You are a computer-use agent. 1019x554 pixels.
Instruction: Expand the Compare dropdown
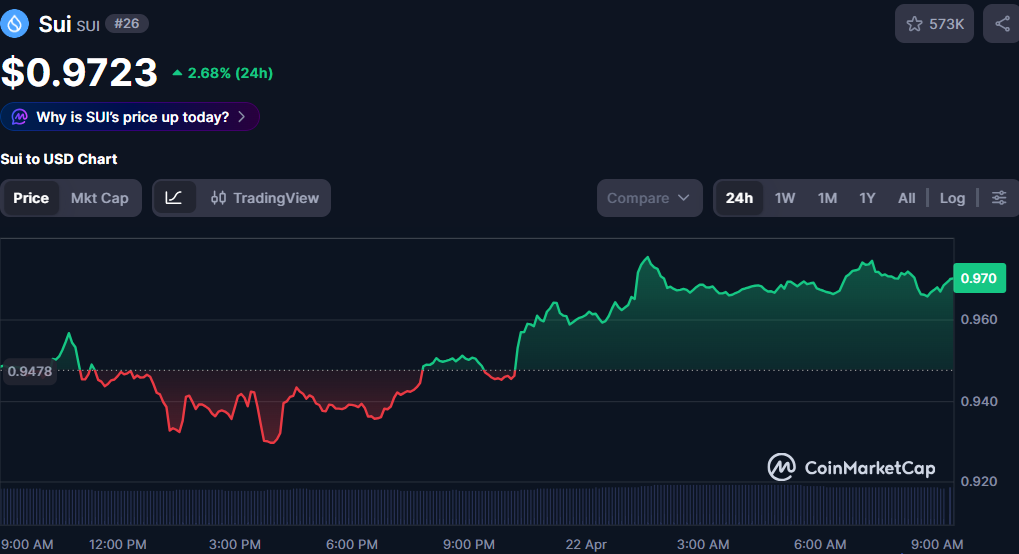(649, 198)
